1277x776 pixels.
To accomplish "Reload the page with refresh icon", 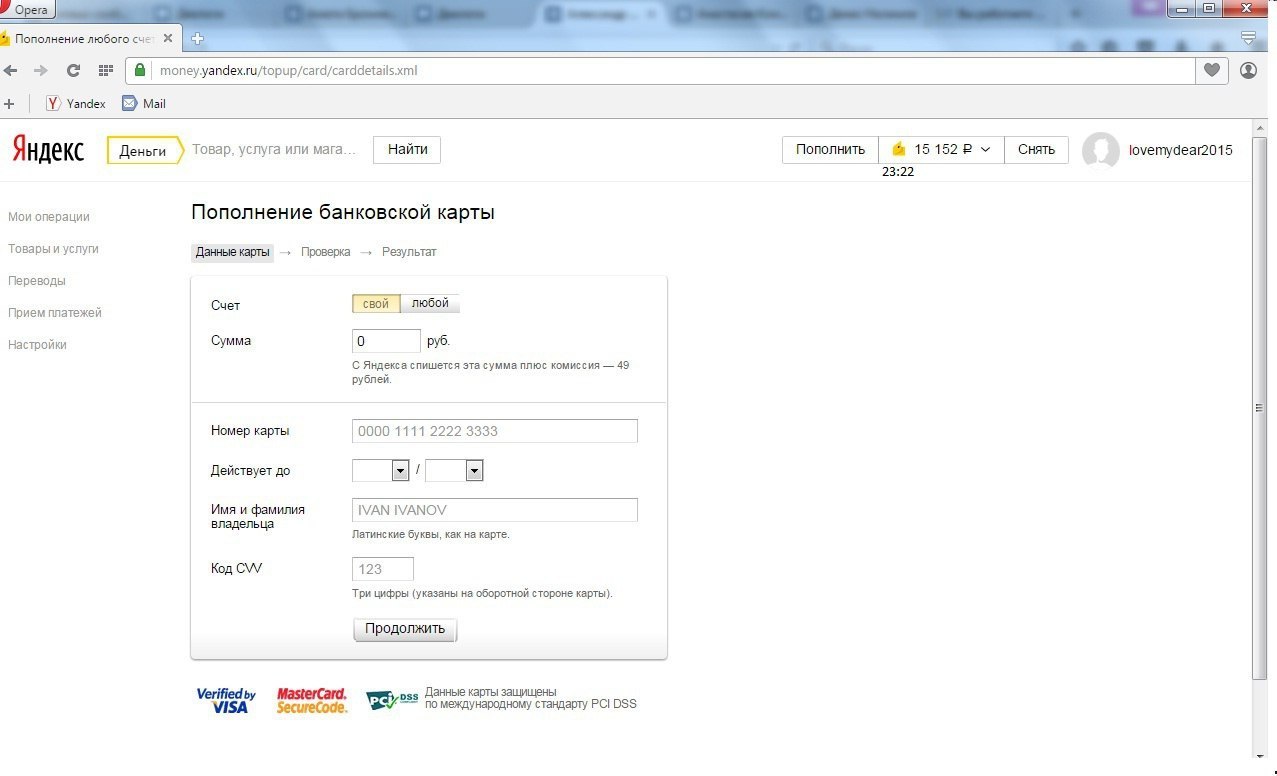I will point(73,70).
